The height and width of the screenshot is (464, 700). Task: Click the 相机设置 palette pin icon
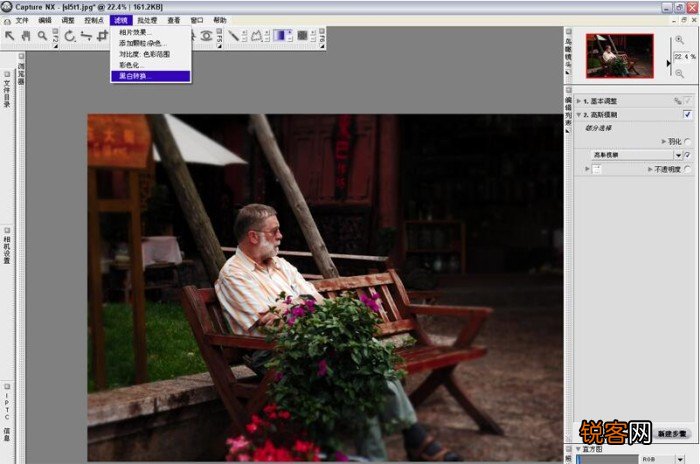coord(7,230)
